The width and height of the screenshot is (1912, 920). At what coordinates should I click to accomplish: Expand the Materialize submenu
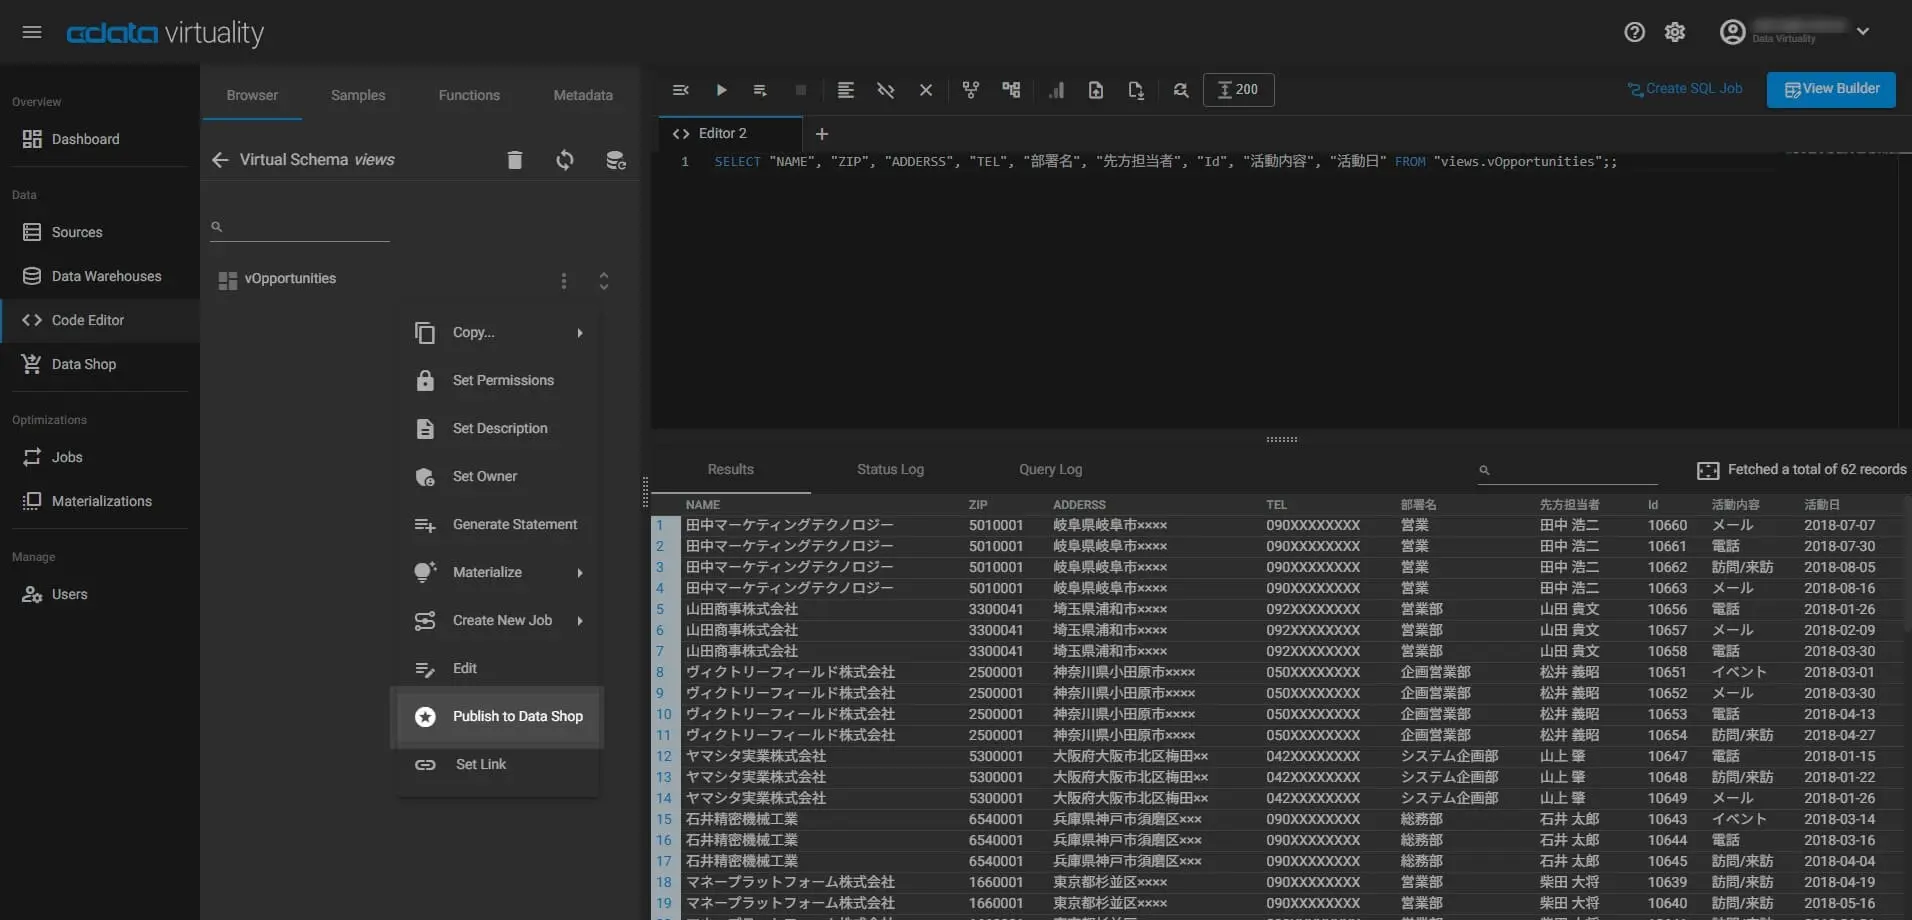(500, 573)
